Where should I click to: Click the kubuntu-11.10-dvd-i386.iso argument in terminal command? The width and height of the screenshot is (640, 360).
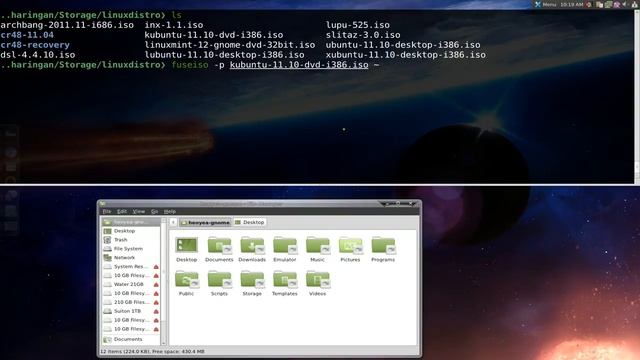[299, 65]
